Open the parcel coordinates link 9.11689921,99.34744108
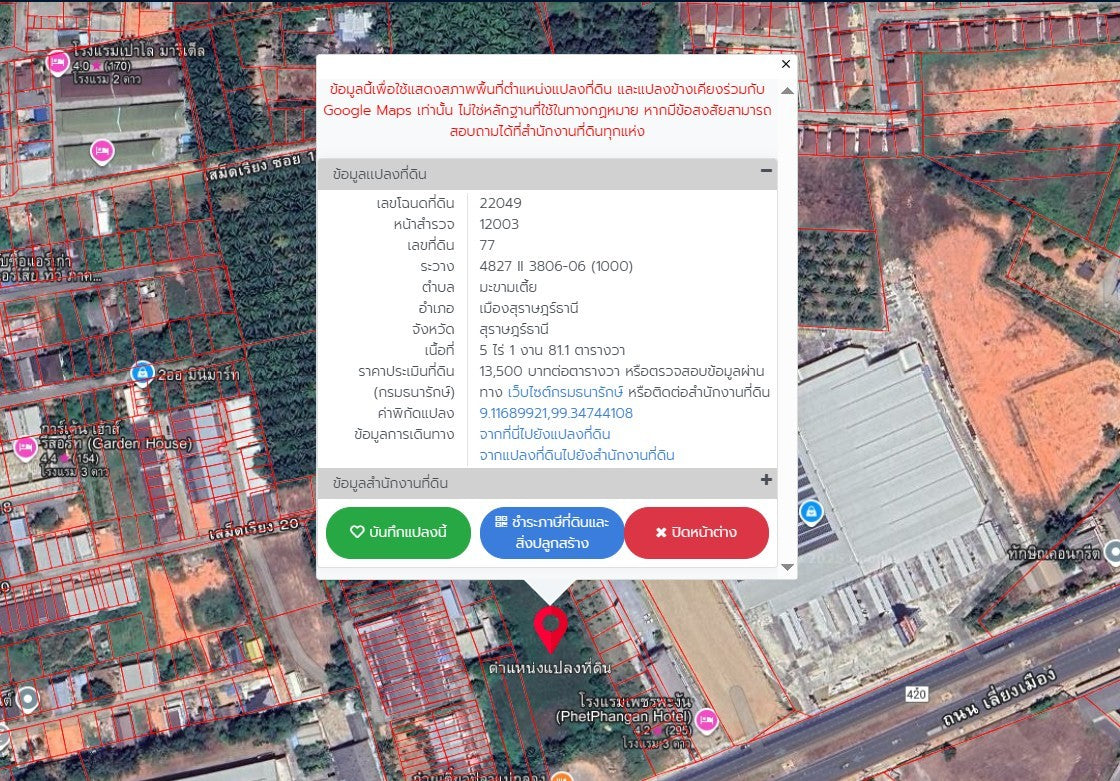The width and height of the screenshot is (1120, 781). pos(556,413)
